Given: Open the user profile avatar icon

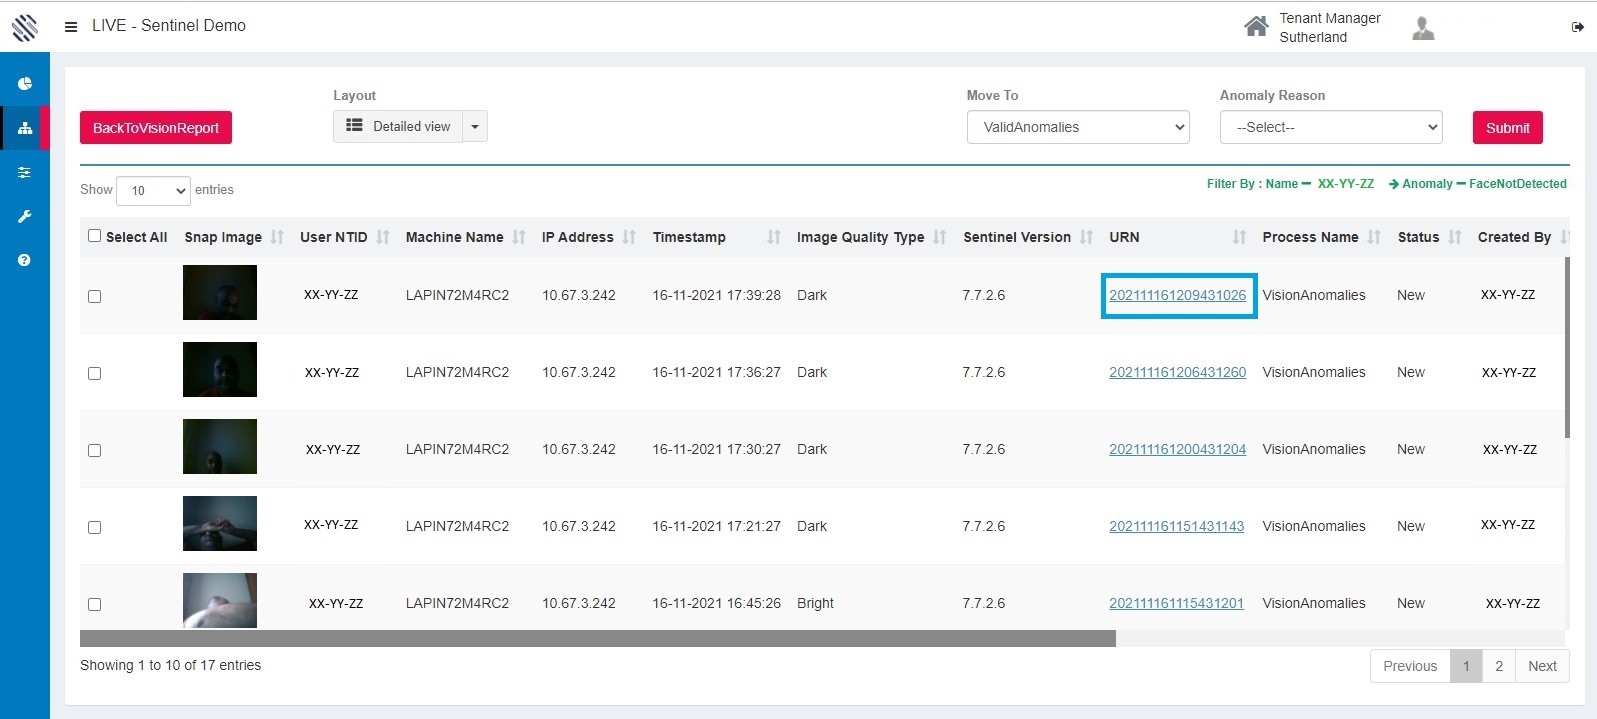Looking at the screenshot, I should click(1423, 29).
